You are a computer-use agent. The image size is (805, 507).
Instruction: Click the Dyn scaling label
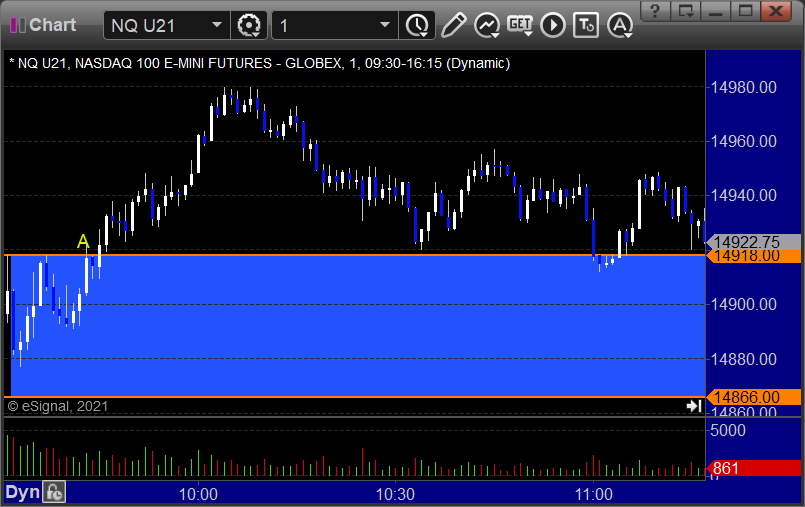(x=22, y=493)
